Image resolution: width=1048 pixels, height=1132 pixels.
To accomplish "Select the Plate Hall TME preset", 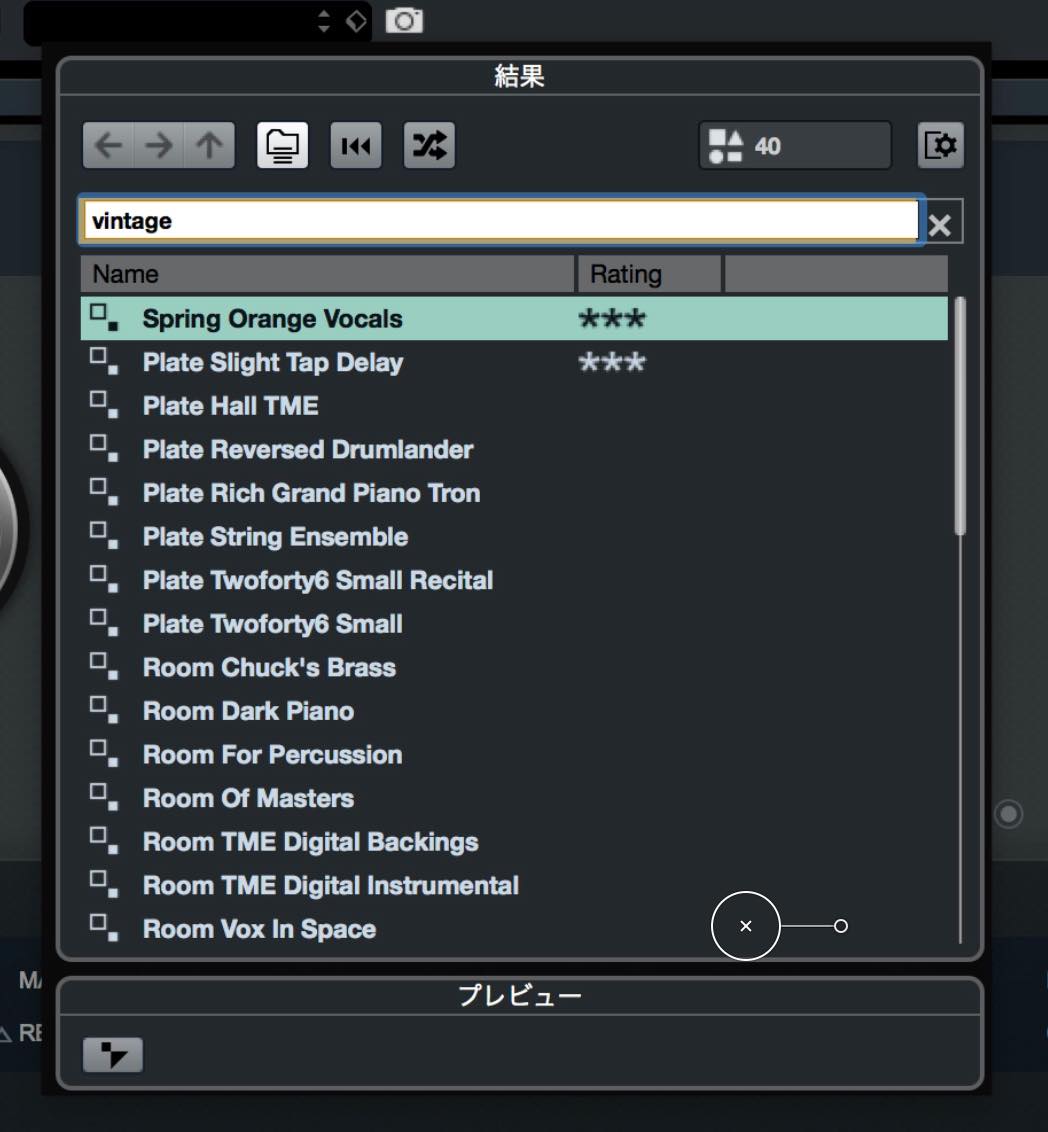I will point(514,406).
